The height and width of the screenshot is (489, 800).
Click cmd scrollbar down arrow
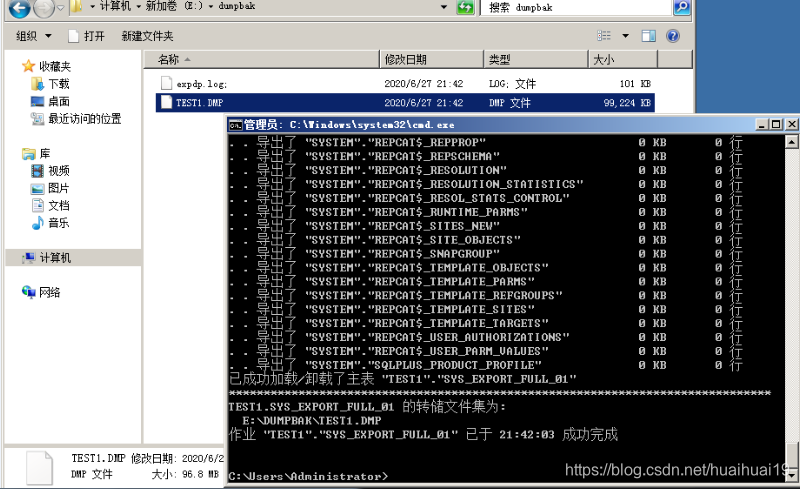tap(791, 475)
